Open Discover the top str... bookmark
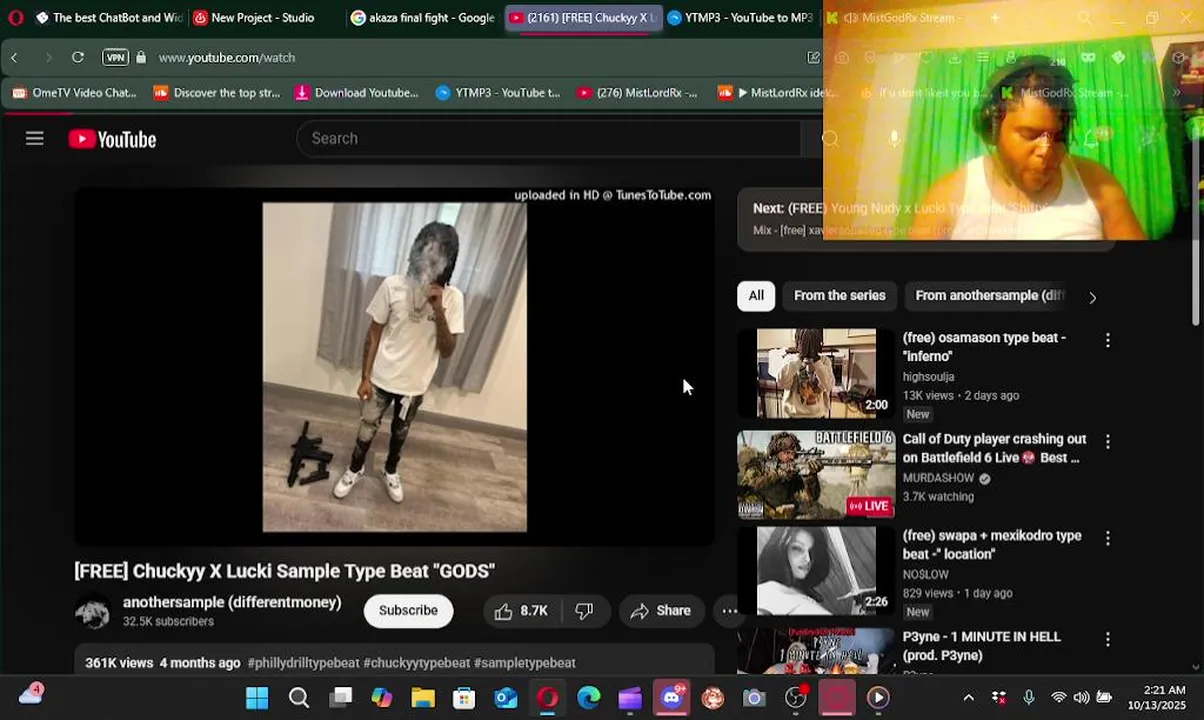Image resolution: width=1204 pixels, height=720 pixels. 217,93
